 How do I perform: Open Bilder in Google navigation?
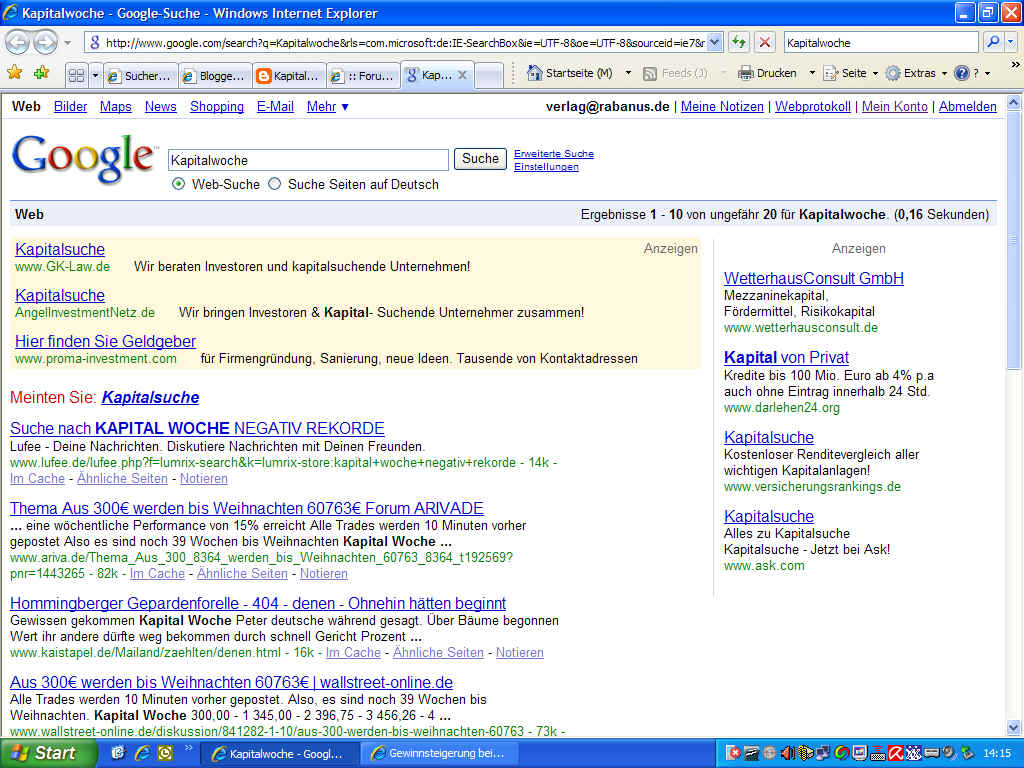(x=71, y=106)
